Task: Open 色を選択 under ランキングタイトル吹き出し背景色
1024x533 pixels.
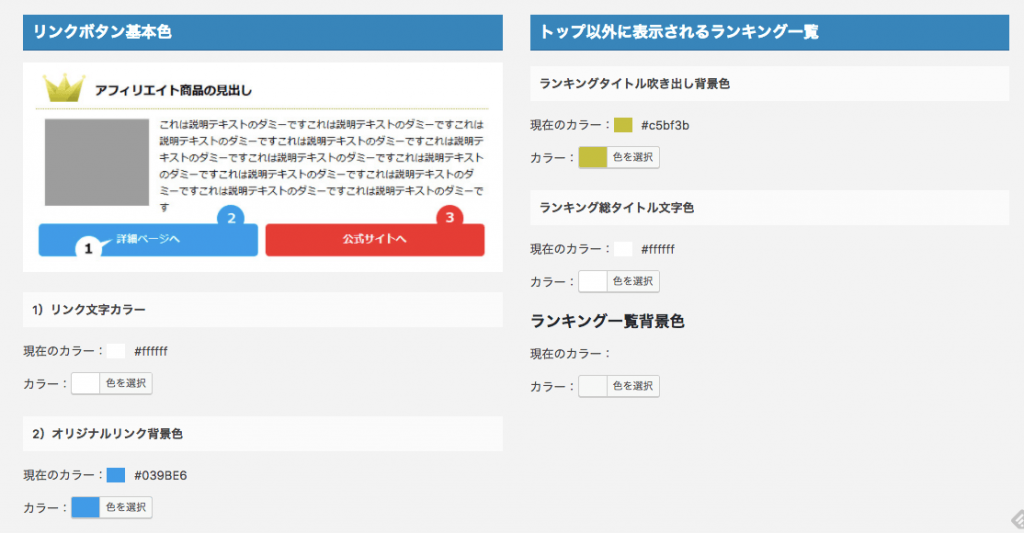Action: tap(632, 157)
